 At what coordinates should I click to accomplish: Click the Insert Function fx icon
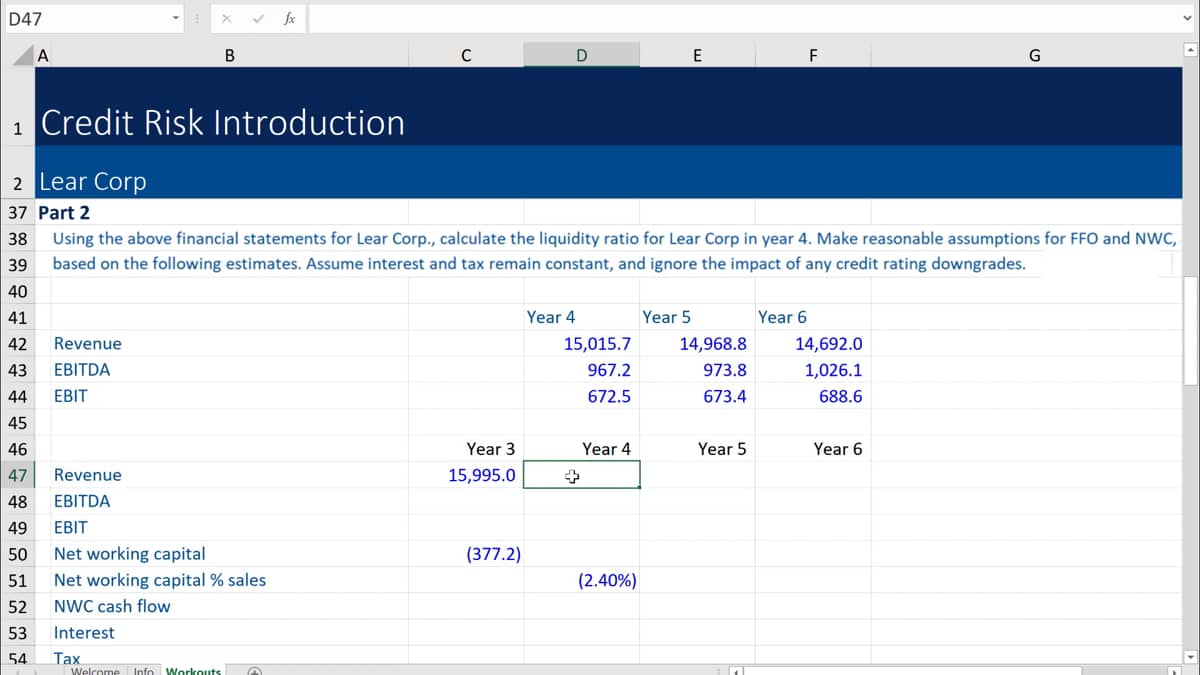click(x=289, y=18)
